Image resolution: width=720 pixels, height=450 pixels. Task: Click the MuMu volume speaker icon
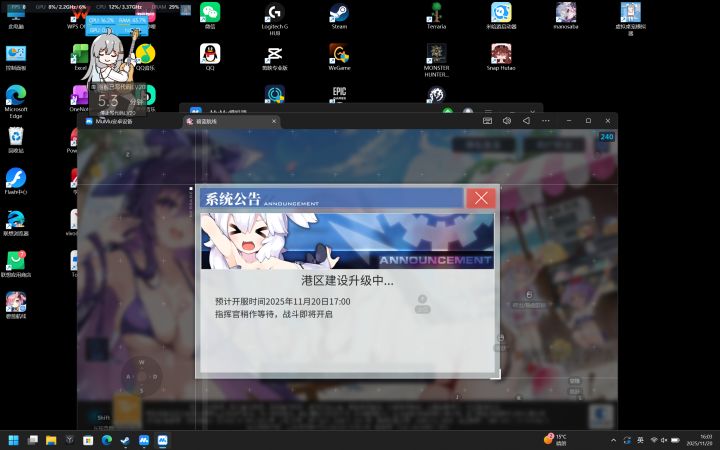pos(507,121)
